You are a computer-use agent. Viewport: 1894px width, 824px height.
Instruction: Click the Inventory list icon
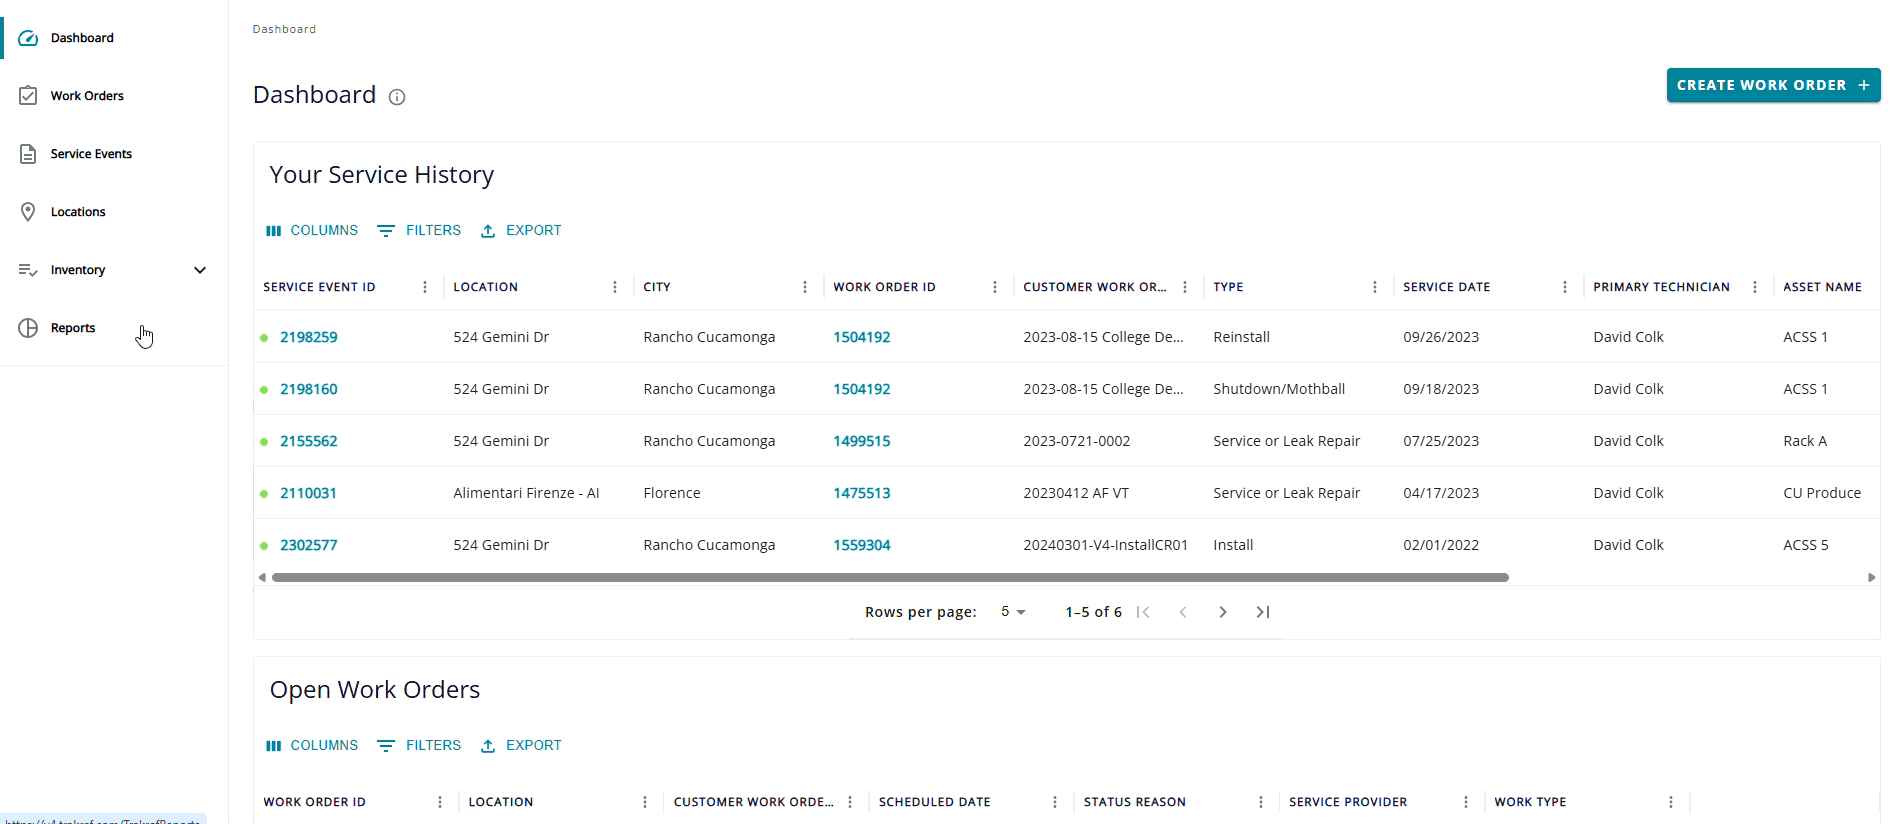pyautogui.click(x=28, y=270)
